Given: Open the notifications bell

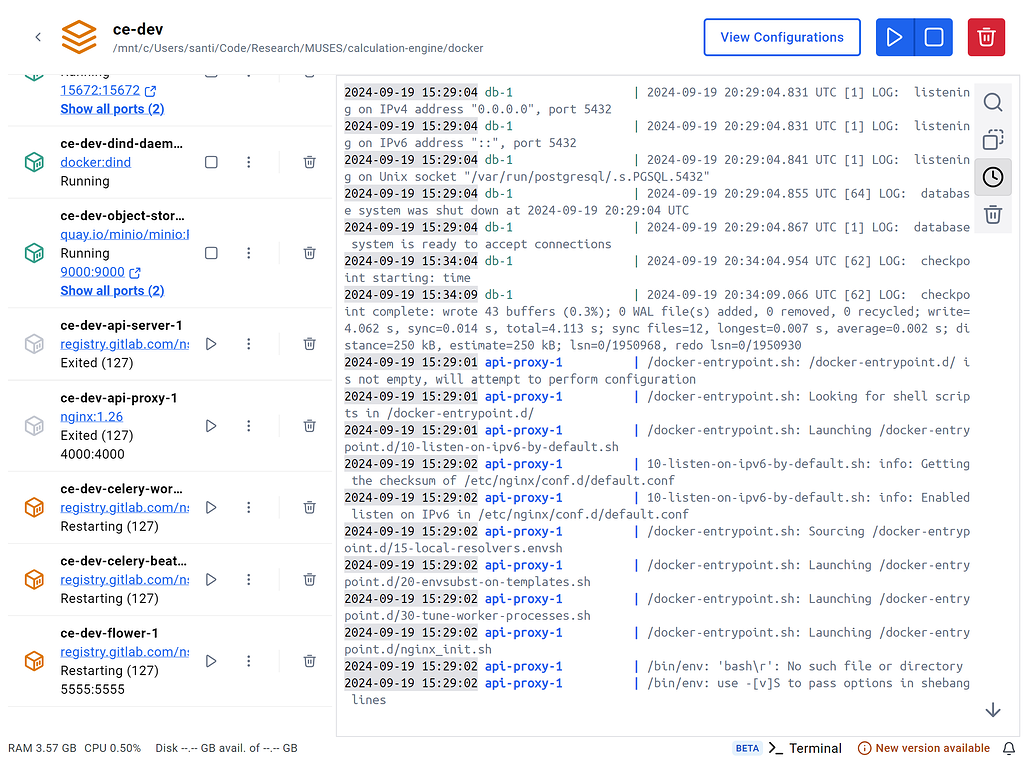Looking at the screenshot, I should 1009,748.
